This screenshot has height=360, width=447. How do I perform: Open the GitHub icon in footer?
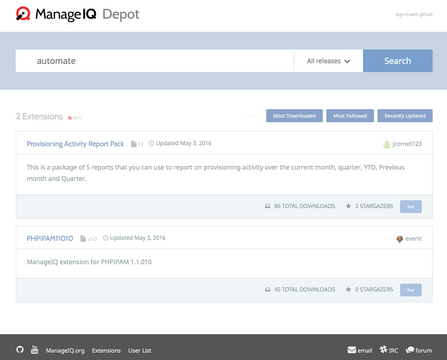coord(20,350)
